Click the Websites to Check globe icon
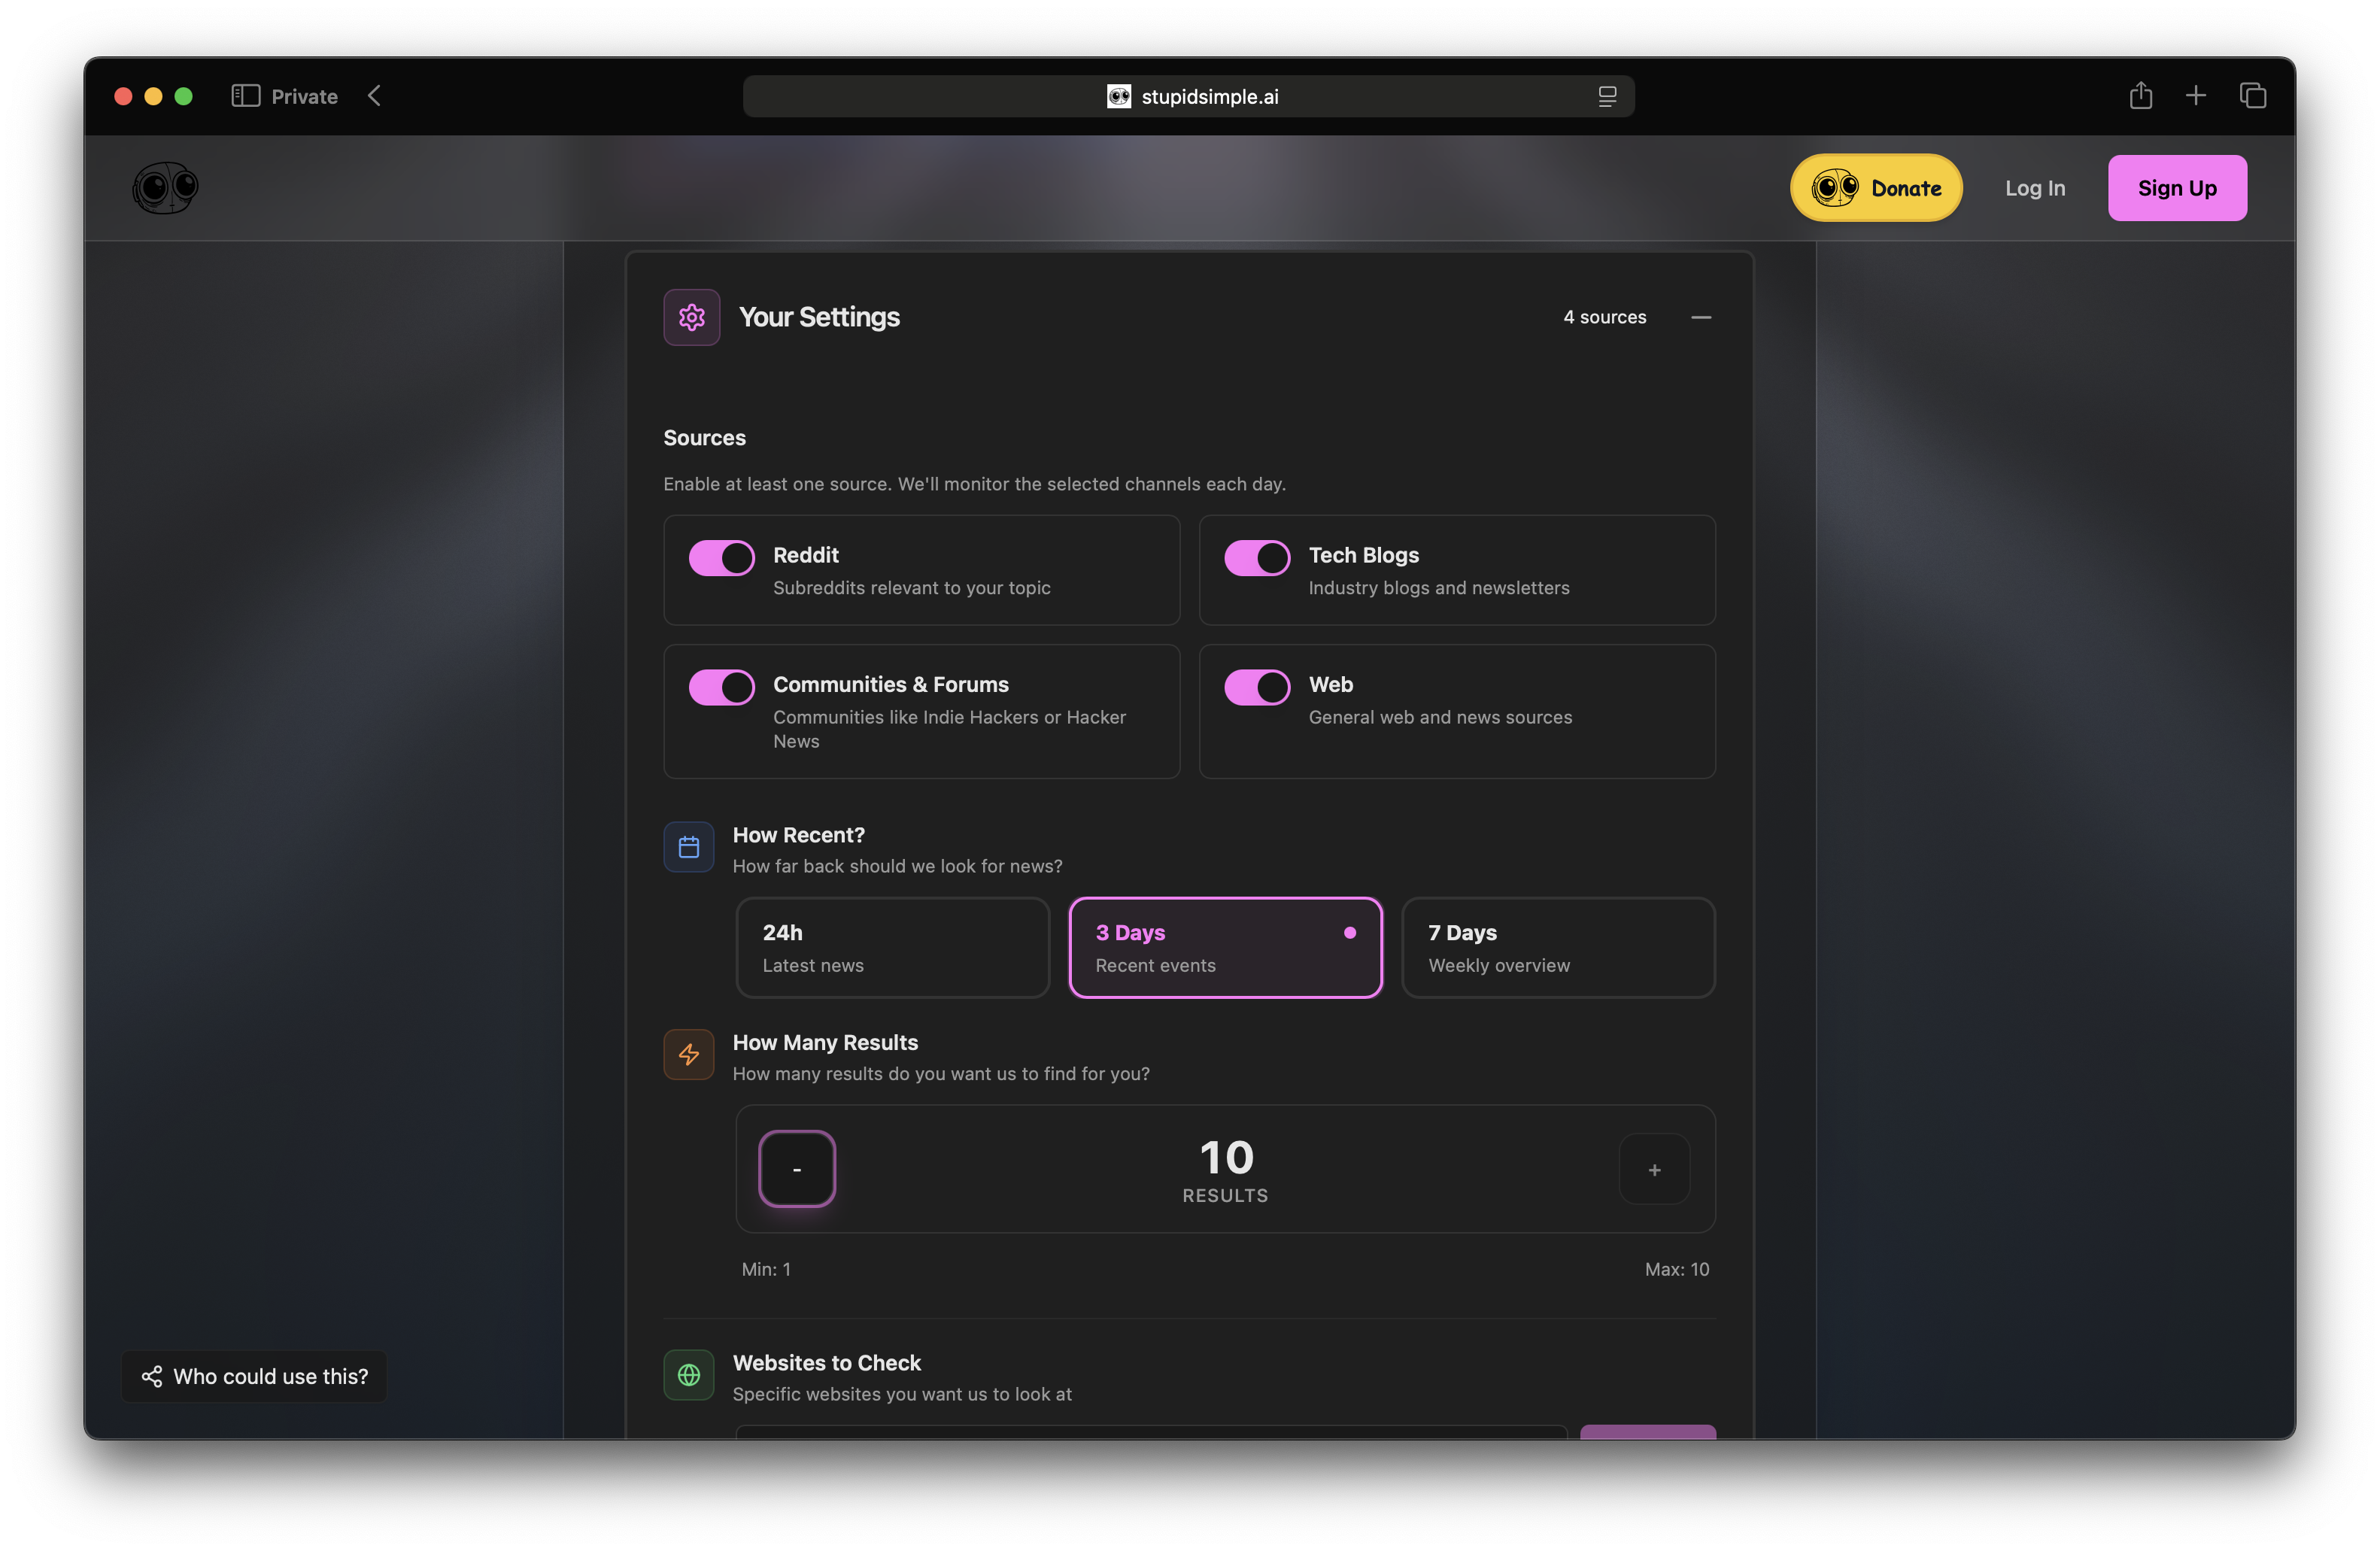Image resolution: width=2380 pixels, height=1551 pixels. click(x=688, y=1375)
